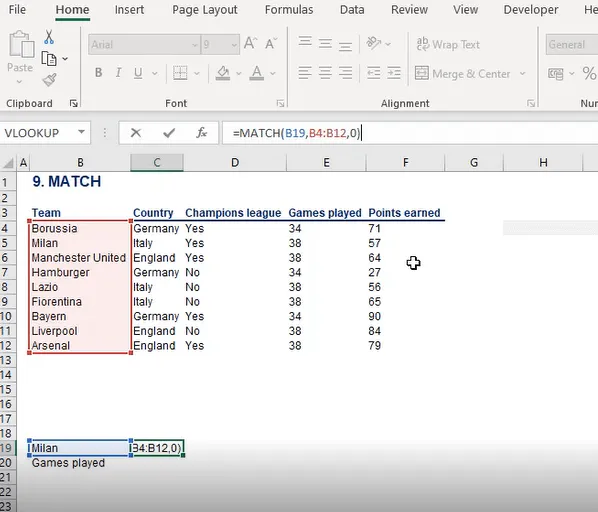Screen dimensions: 598x512
Task: Open the Name Box dropdown arrow
Action: click(81, 132)
